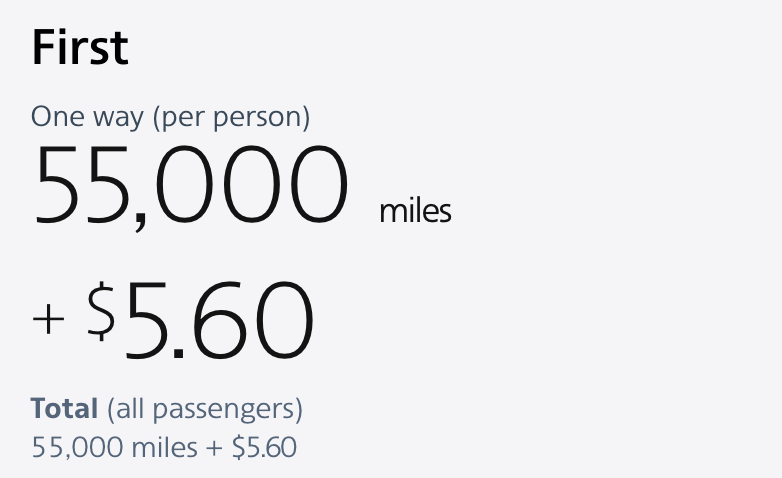Click the bold "Total" label

click(64, 408)
